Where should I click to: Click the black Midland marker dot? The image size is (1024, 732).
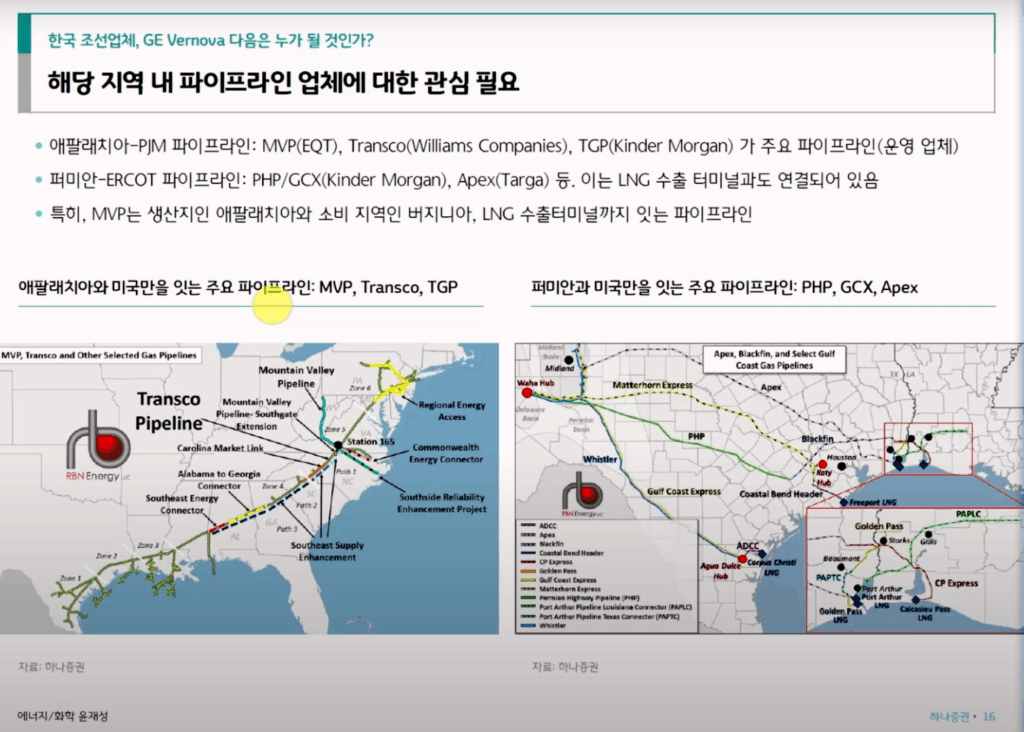(x=569, y=360)
